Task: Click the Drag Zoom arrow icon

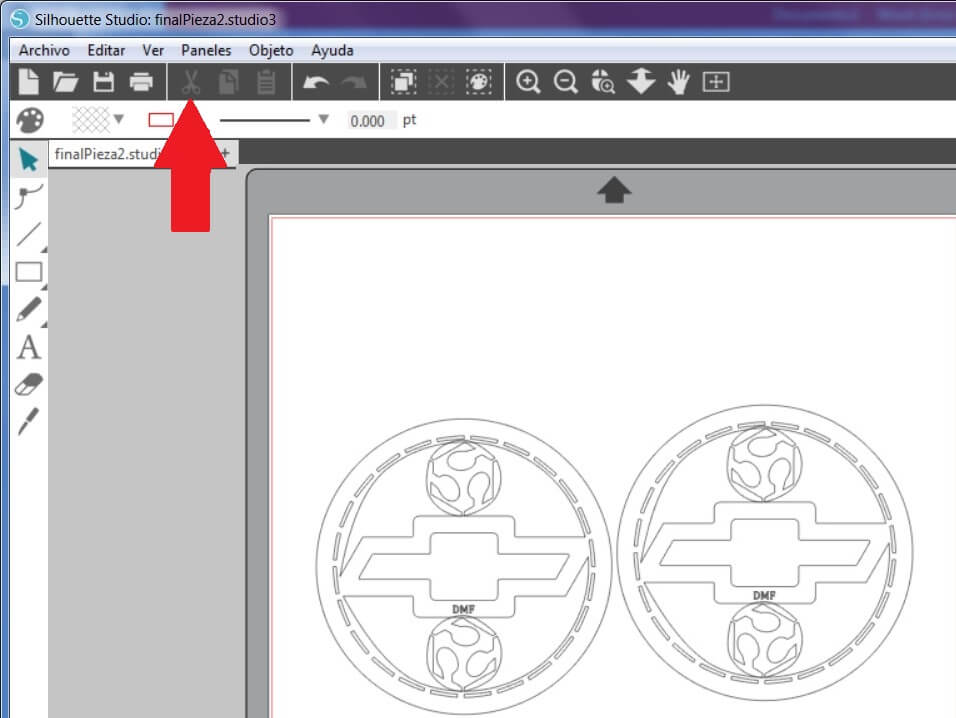Action: 641,82
